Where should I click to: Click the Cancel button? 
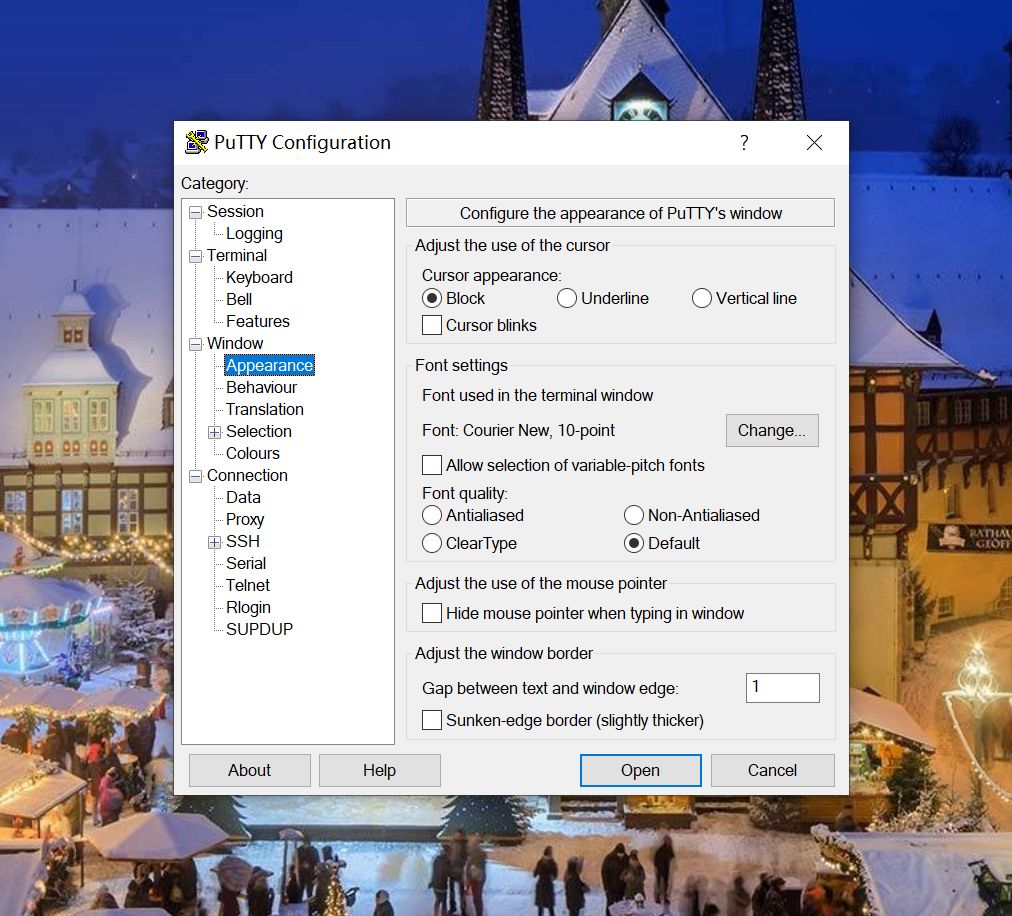coord(773,770)
